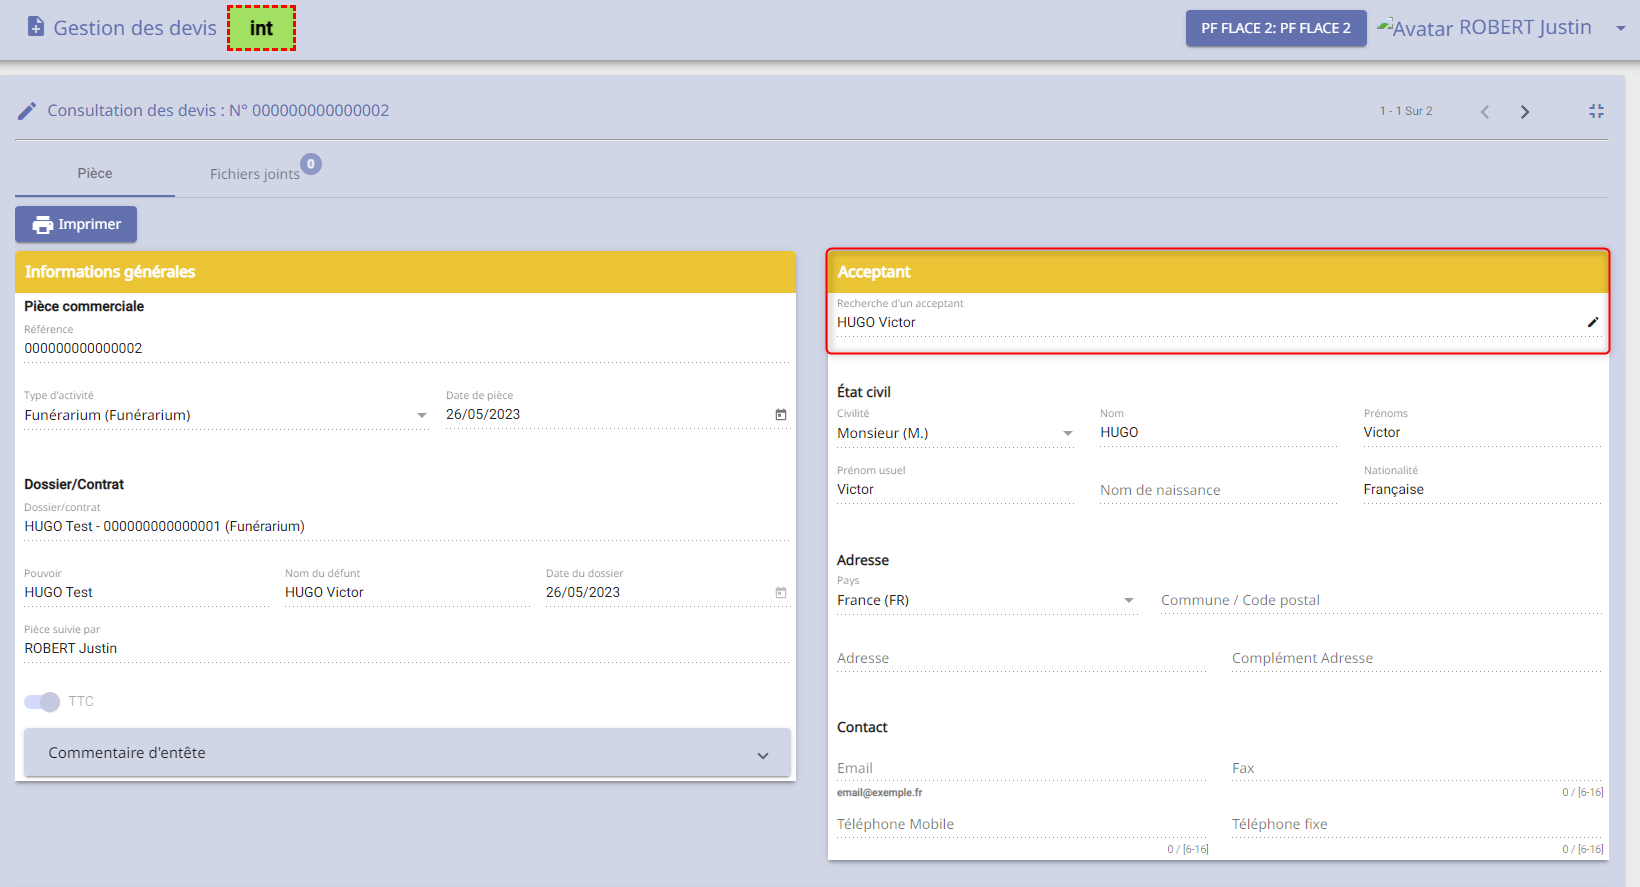
Task: Click the Fax input field
Action: click(x=1417, y=768)
